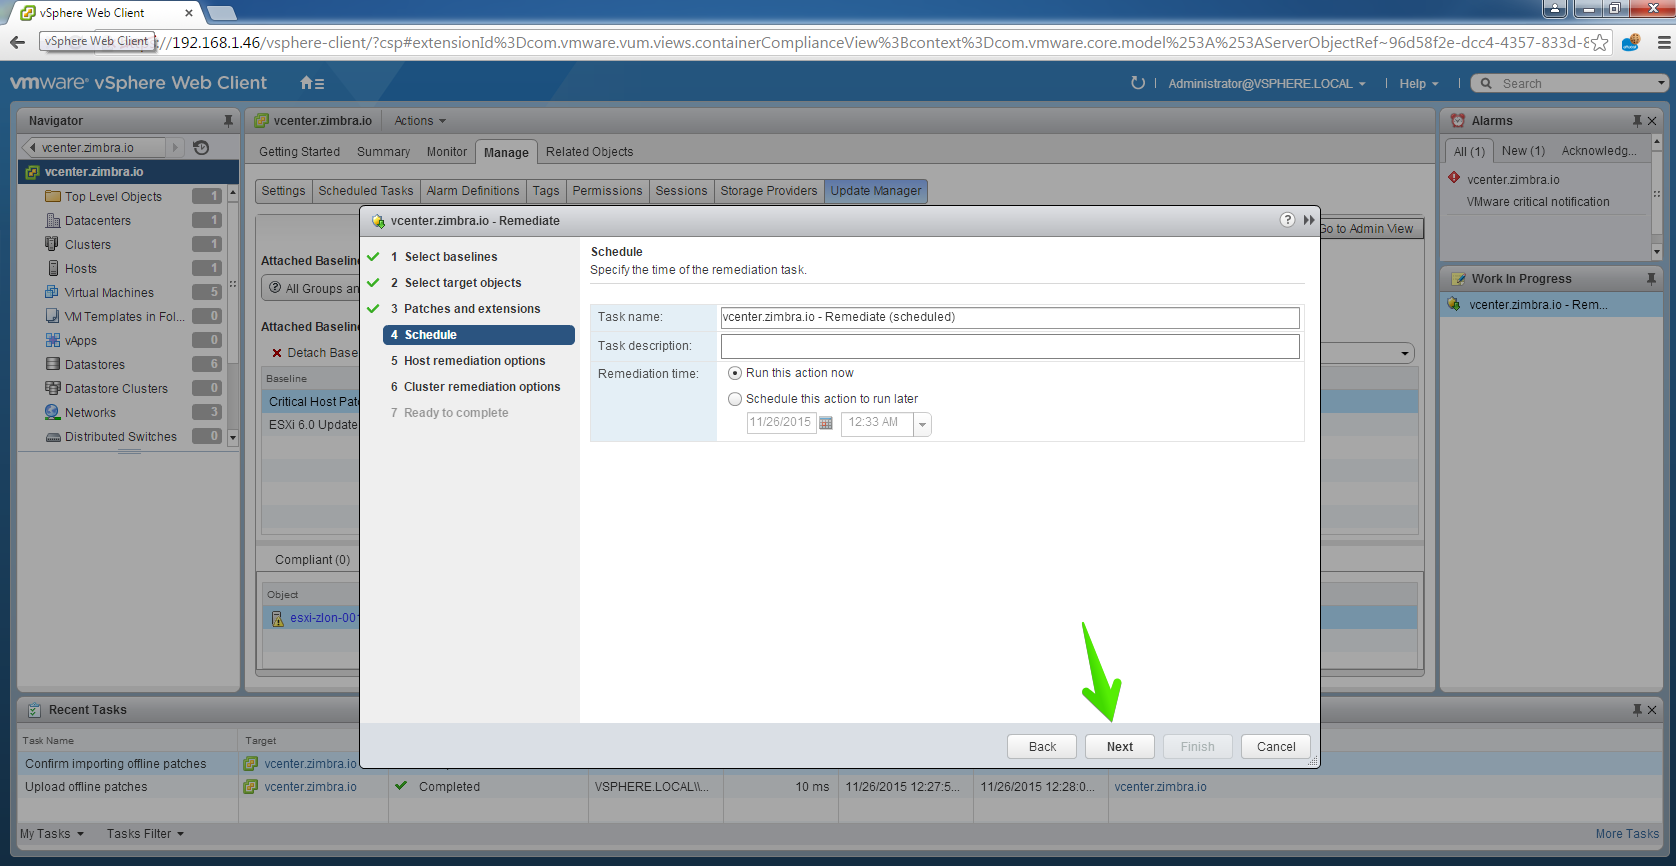Select Run this action now
This screenshot has height=866, width=1676.
(x=735, y=373)
